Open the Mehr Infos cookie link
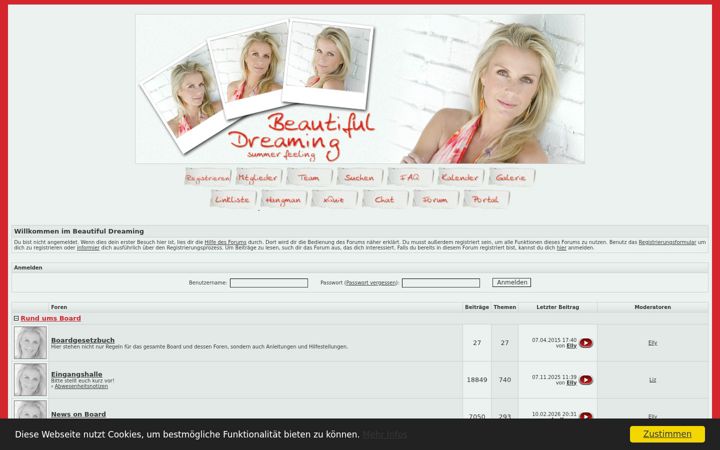Screen dimensions: 720x450 click(x=384, y=434)
